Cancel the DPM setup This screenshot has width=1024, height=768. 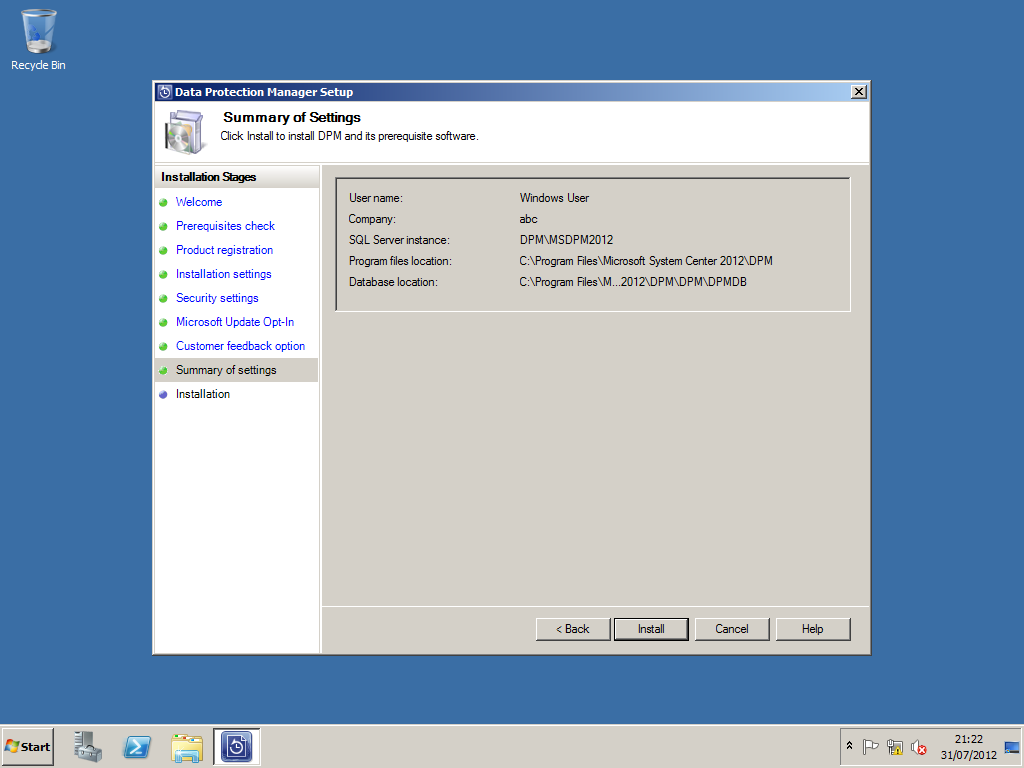(731, 629)
